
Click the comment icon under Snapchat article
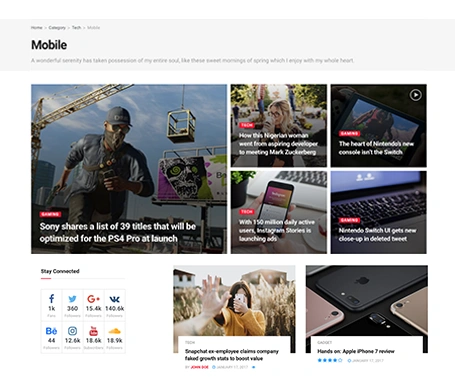click(x=254, y=367)
